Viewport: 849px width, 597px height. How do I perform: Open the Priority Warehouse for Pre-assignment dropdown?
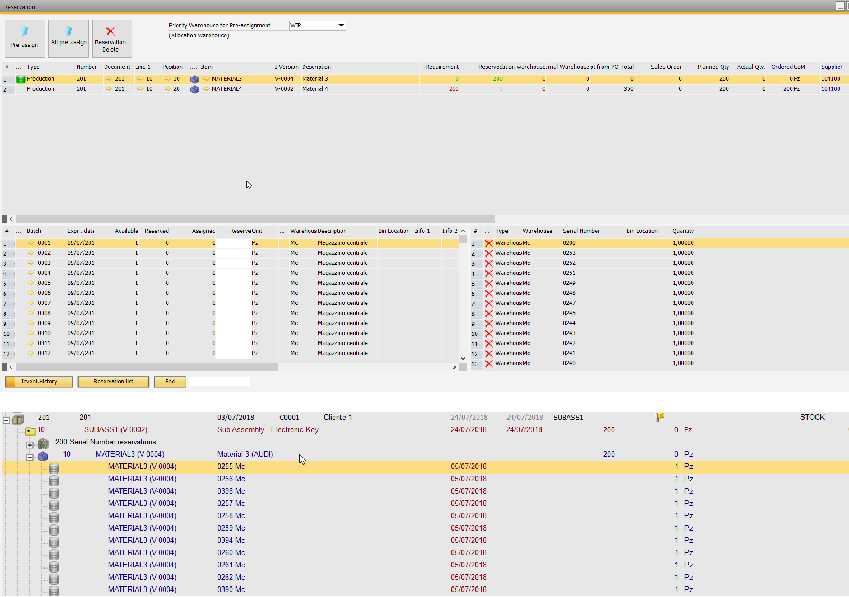(341, 25)
